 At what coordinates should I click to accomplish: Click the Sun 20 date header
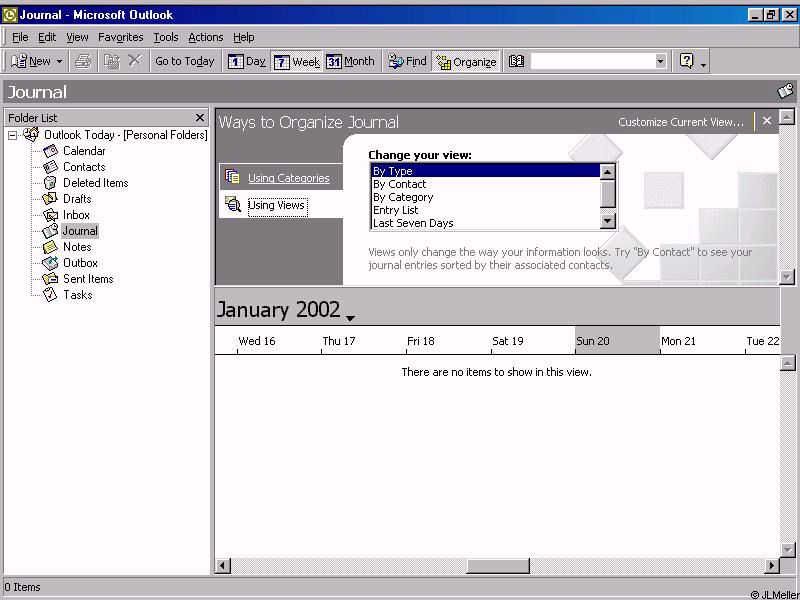tap(617, 341)
